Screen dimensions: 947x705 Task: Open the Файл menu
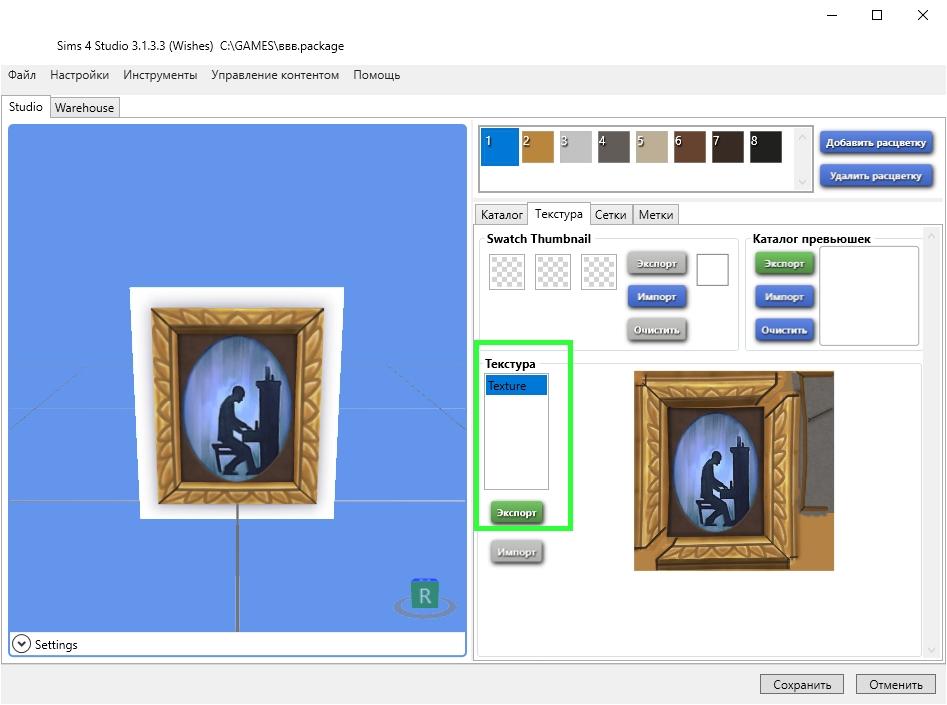[22, 75]
